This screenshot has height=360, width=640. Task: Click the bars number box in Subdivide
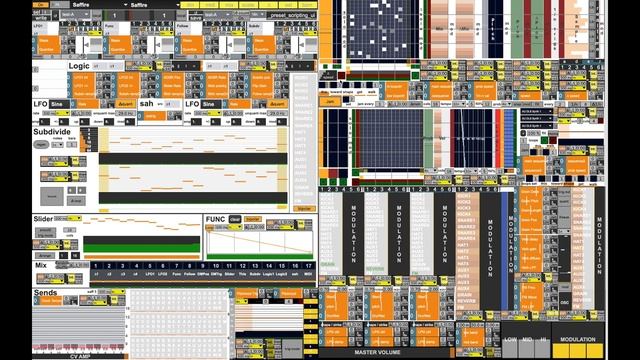(71, 144)
